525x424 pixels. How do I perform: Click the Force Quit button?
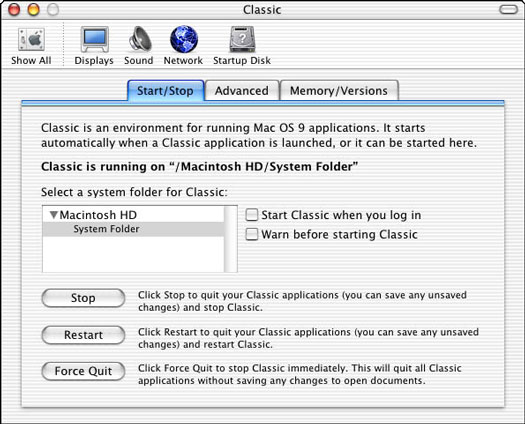tap(83, 371)
